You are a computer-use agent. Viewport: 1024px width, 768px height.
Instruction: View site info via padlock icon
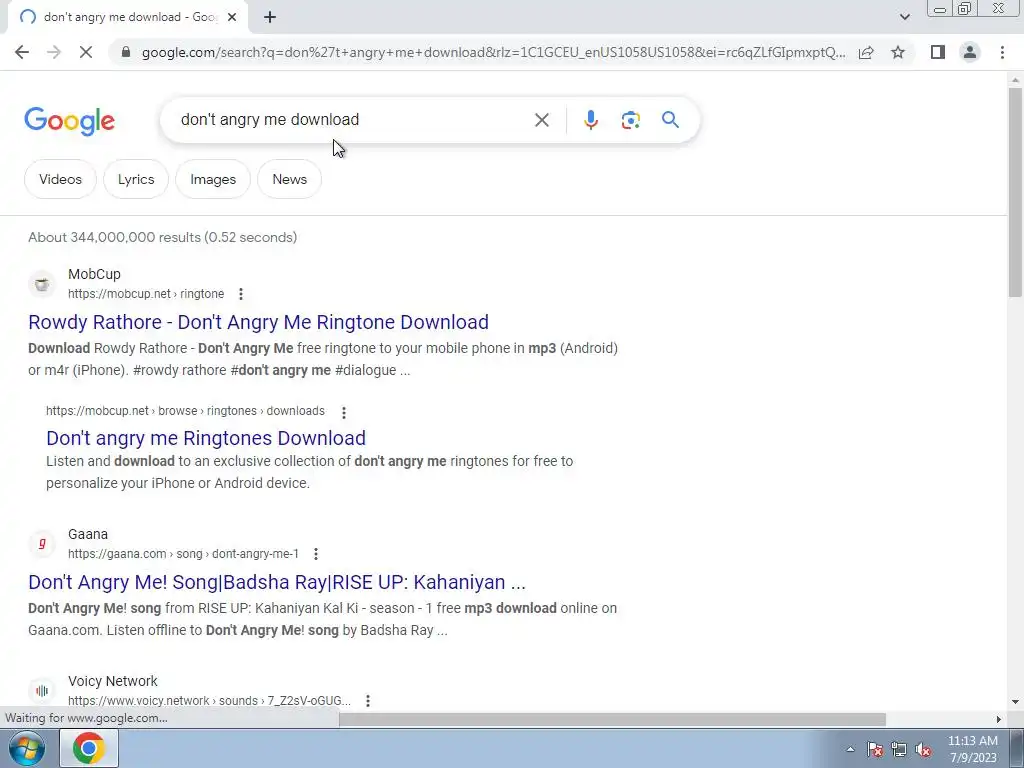point(126,52)
